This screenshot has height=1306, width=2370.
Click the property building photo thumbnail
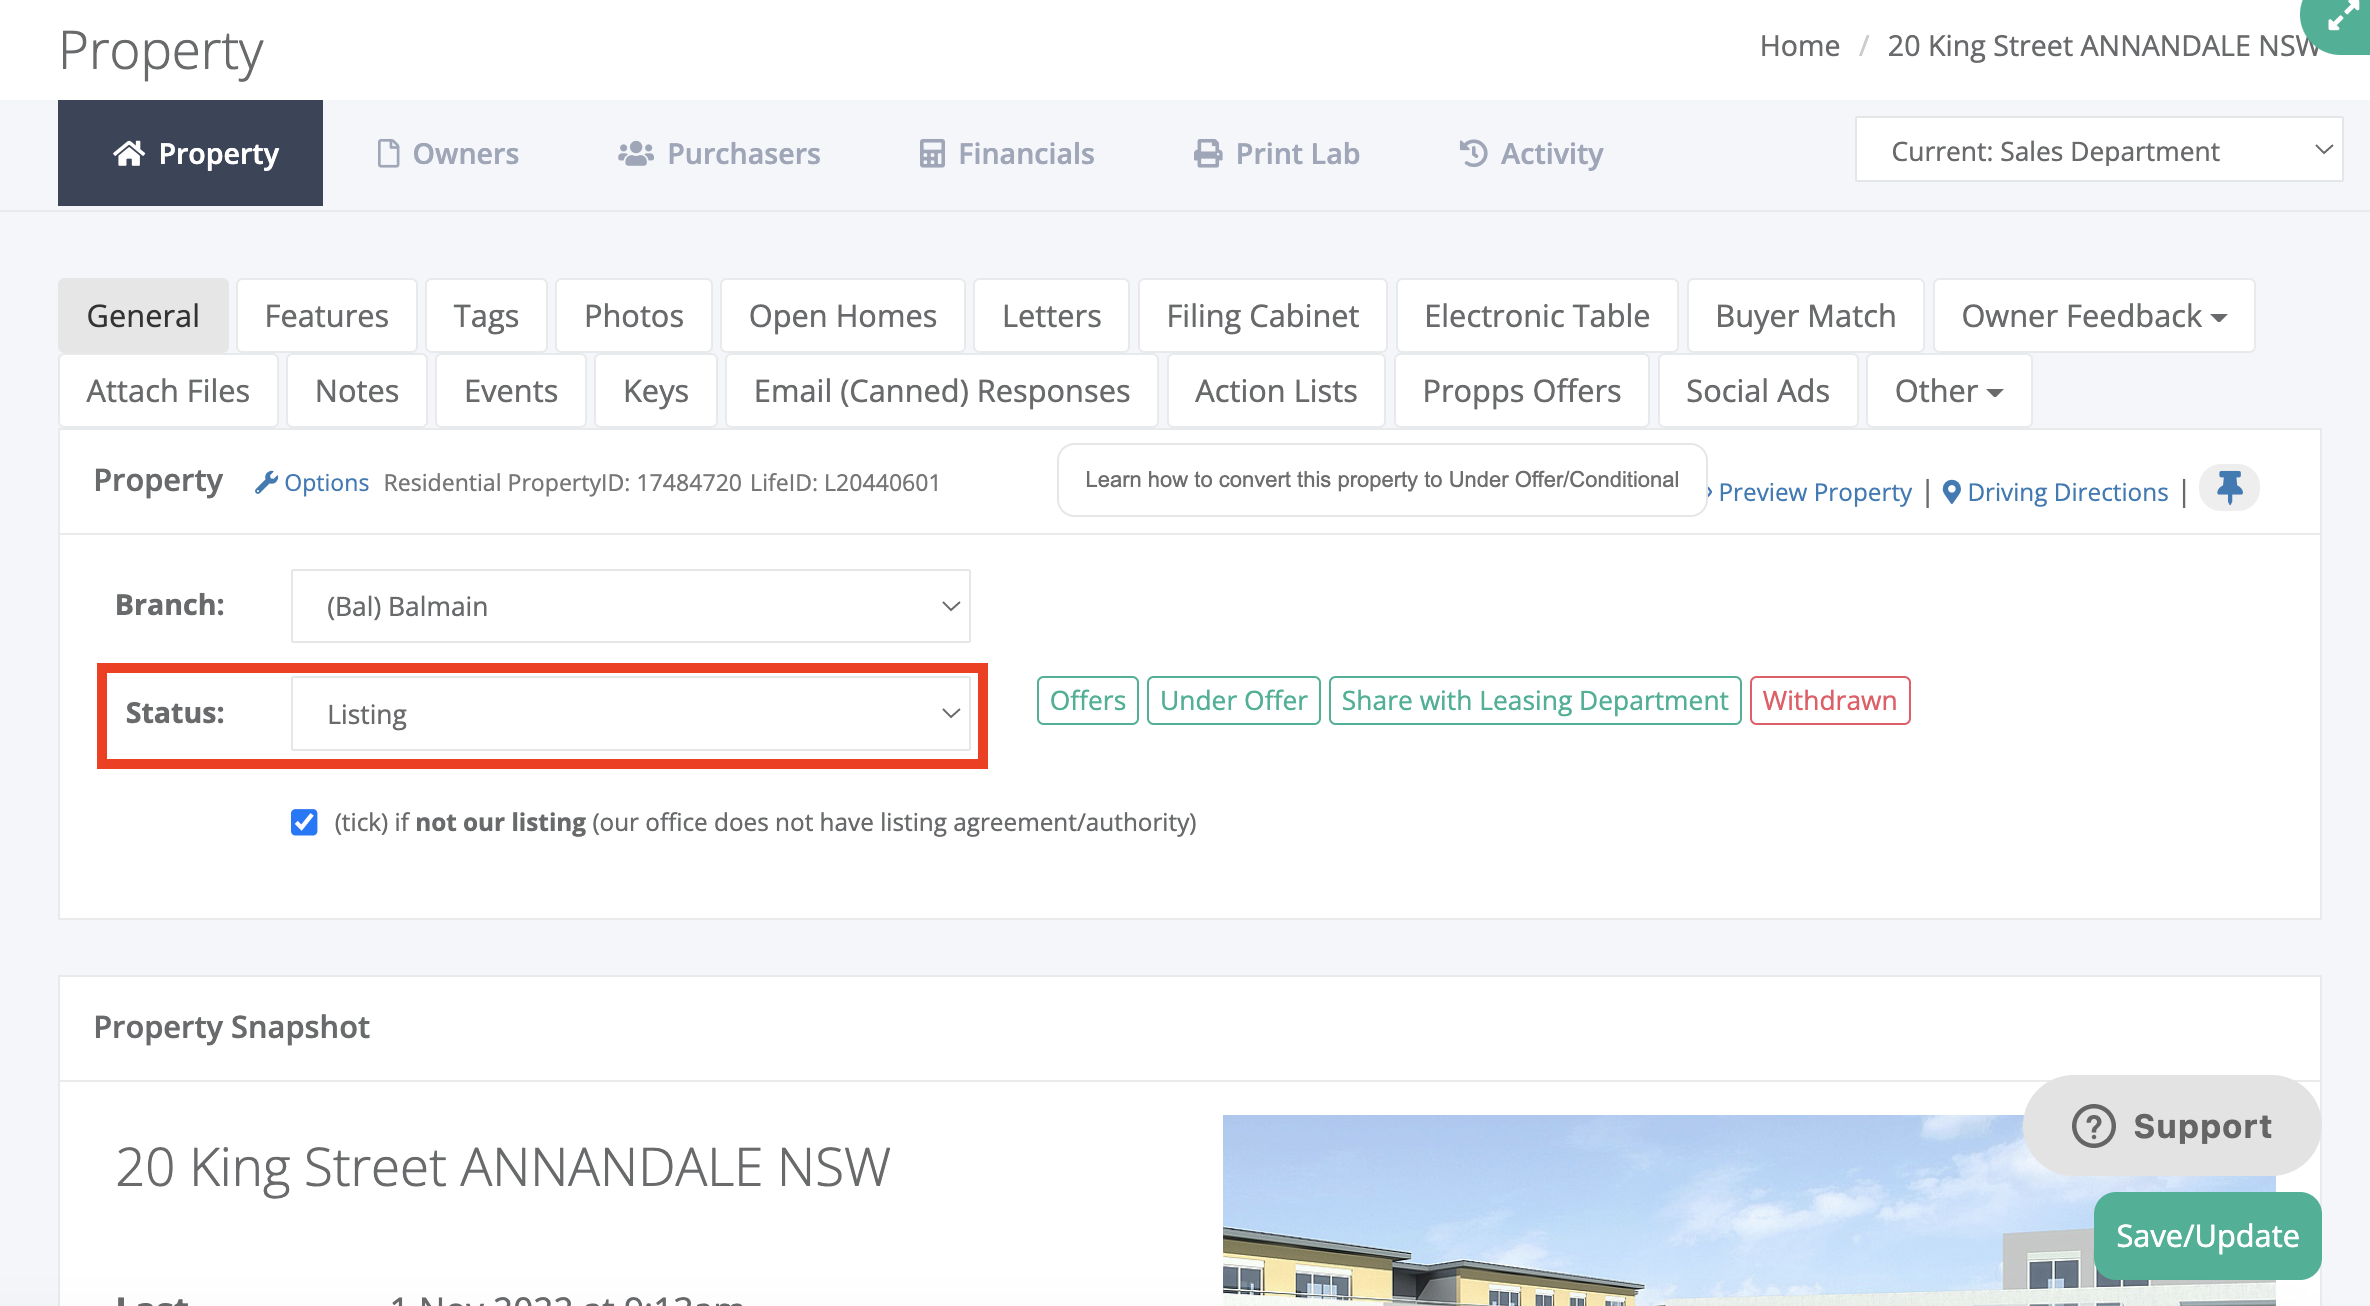(1750, 1210)
